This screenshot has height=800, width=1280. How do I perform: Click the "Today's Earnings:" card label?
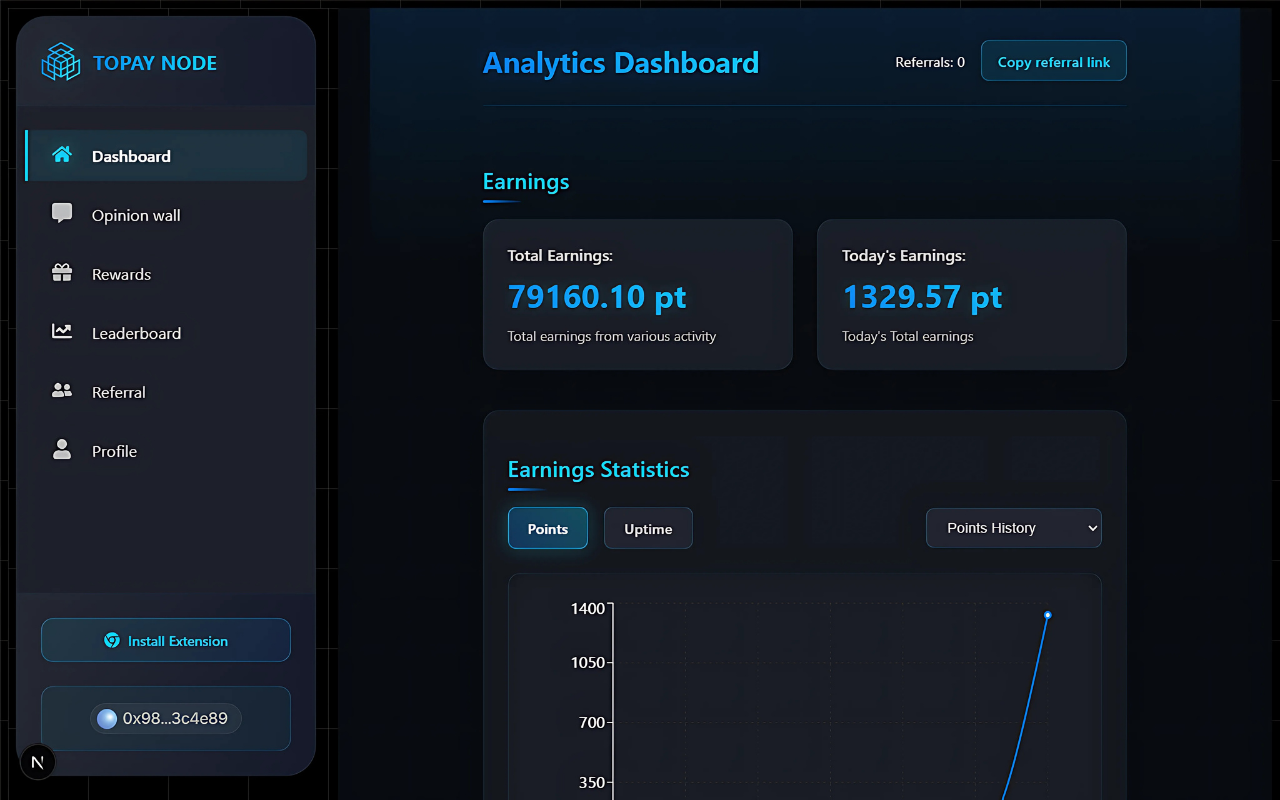click(904, 255)
